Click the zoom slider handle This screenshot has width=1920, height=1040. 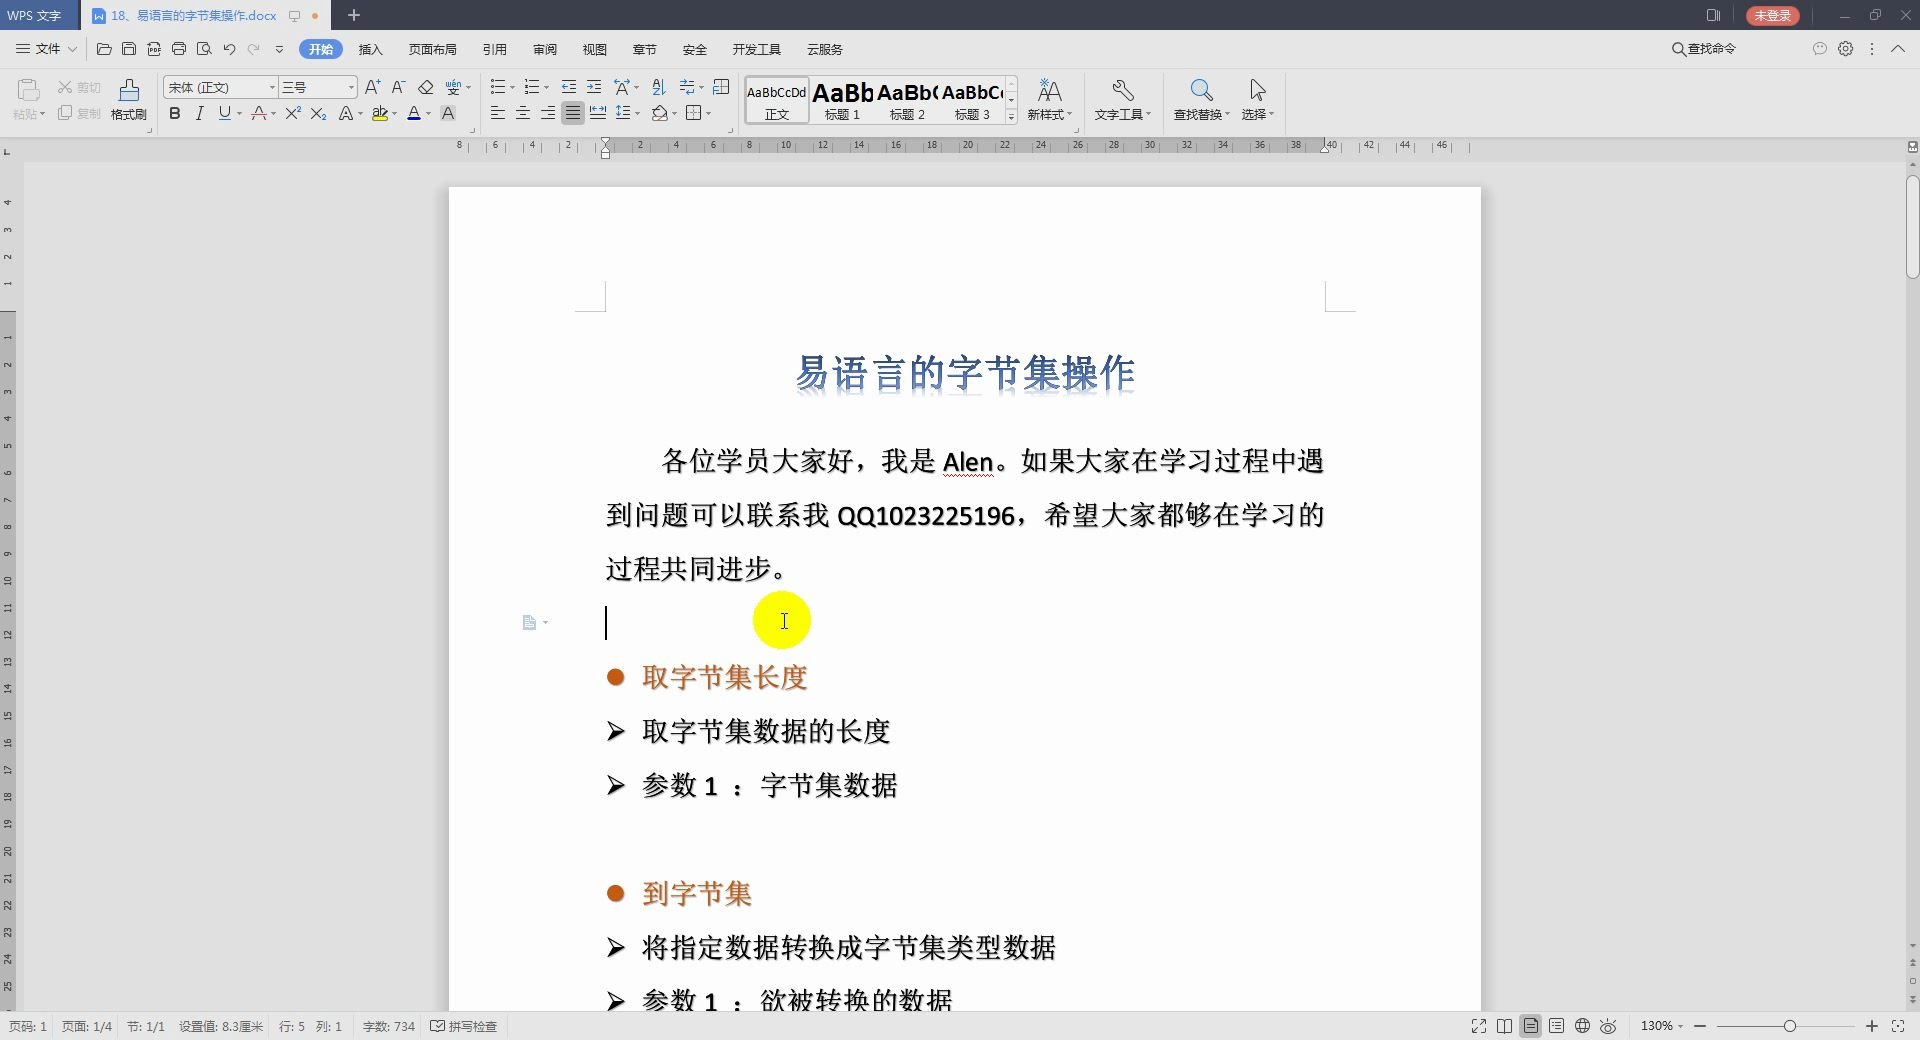coord(1789,1026)
